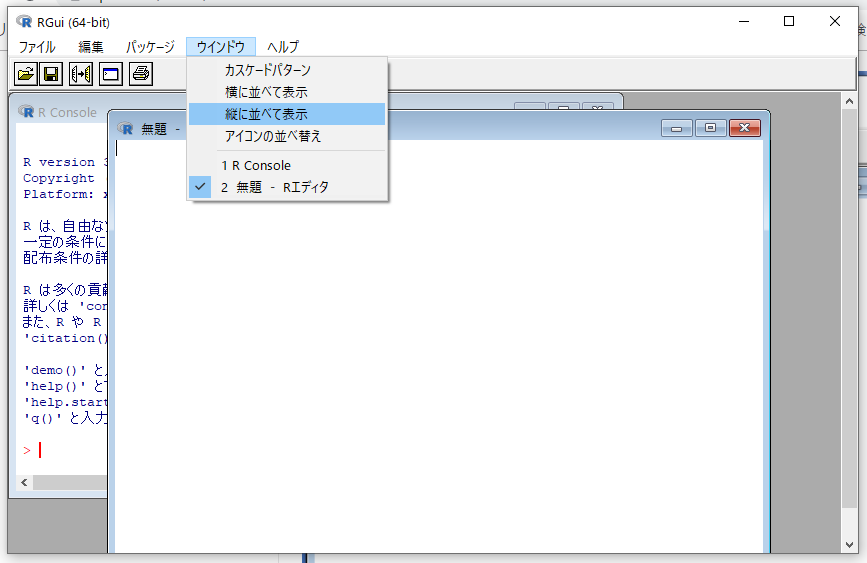
Task: Open the パッケージ menu
Action: click(150, 47)
